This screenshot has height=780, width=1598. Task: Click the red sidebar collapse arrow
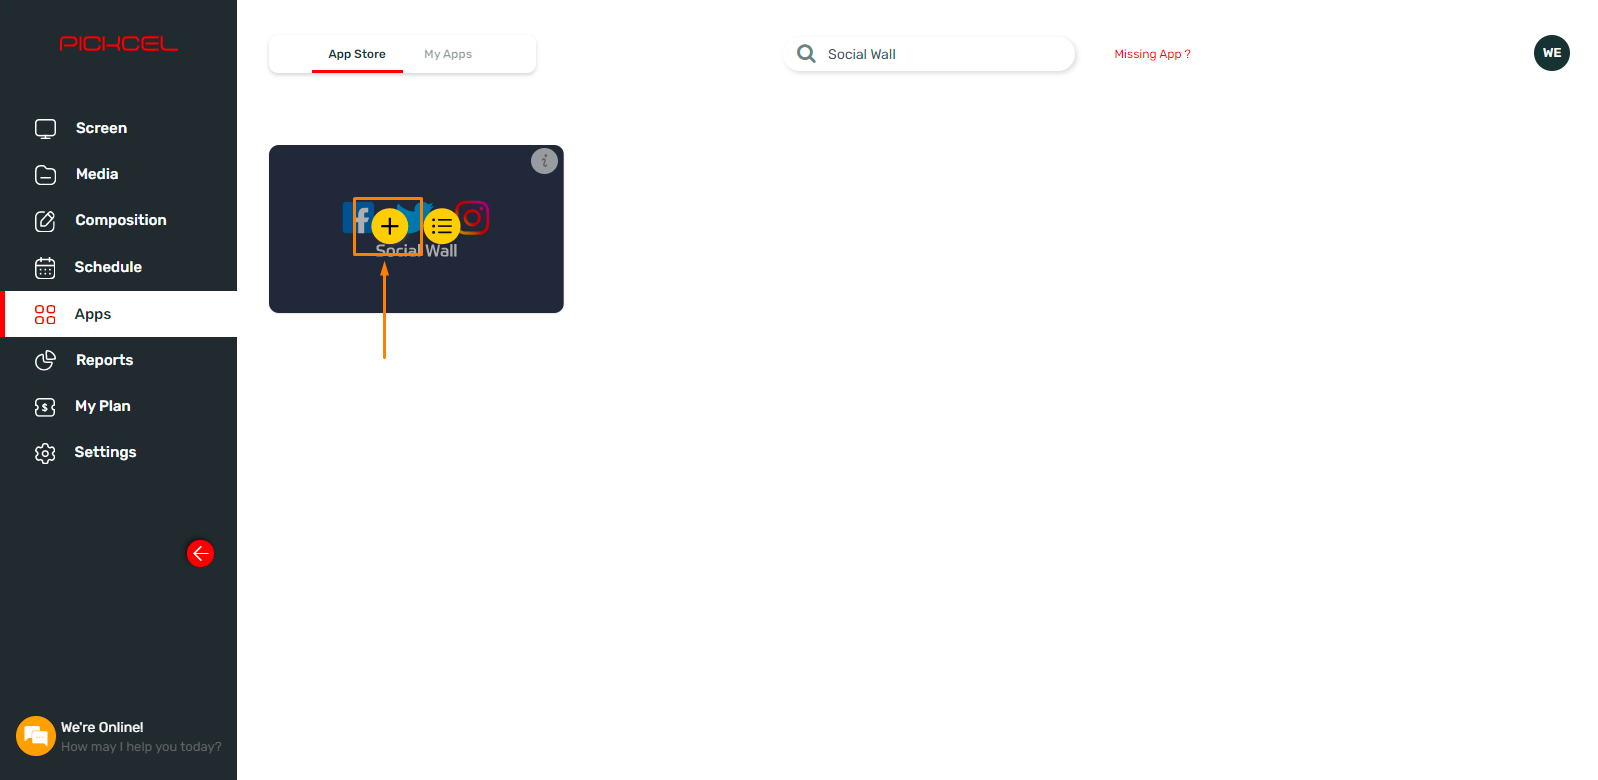coord(200,553)
